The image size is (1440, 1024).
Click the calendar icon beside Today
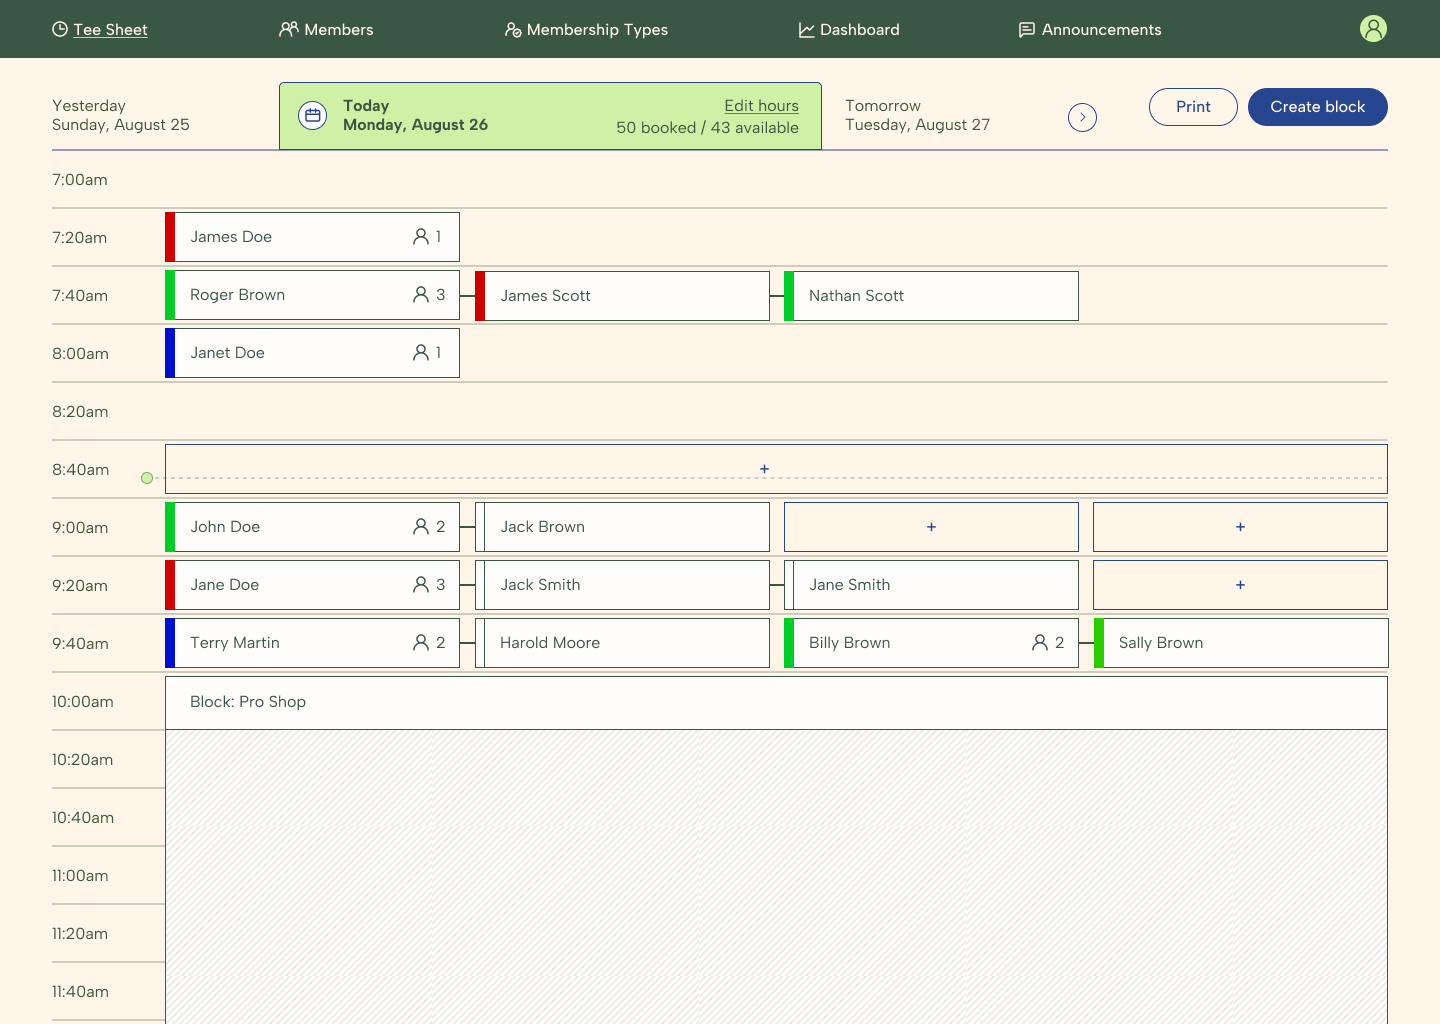click(313, 115)
